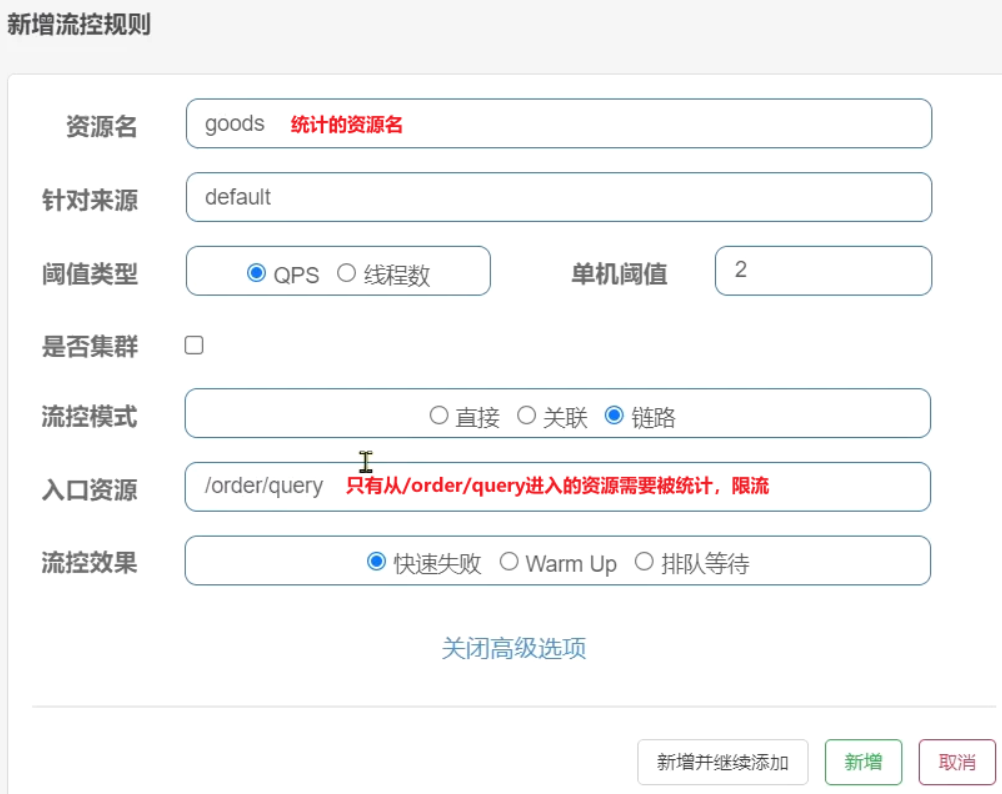Select 快速失败 flow control effect
1002x794 pixels.
[376, 561]
